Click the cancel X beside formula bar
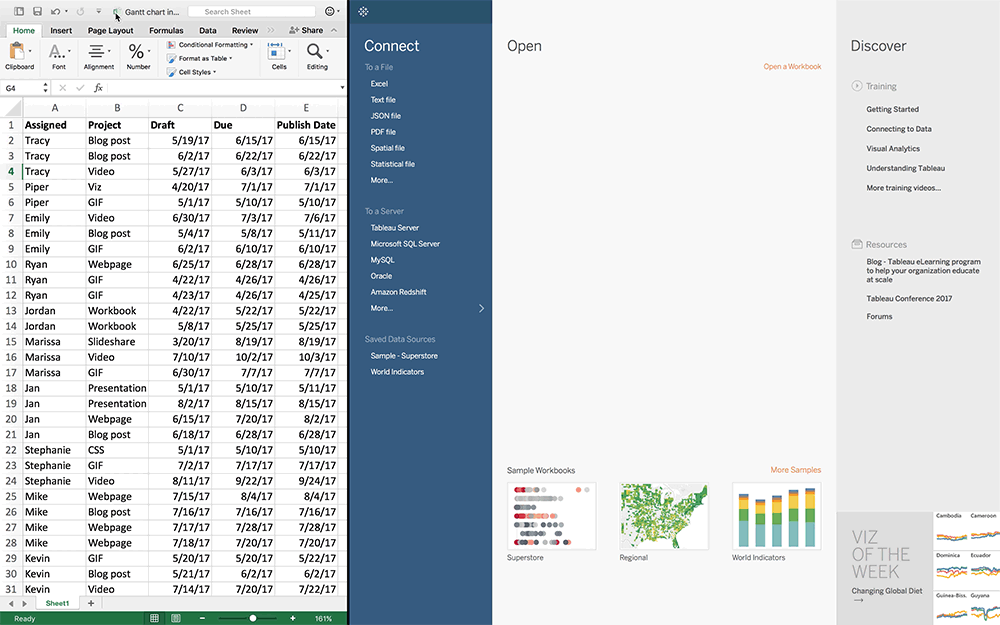 (x=62, y=88)
